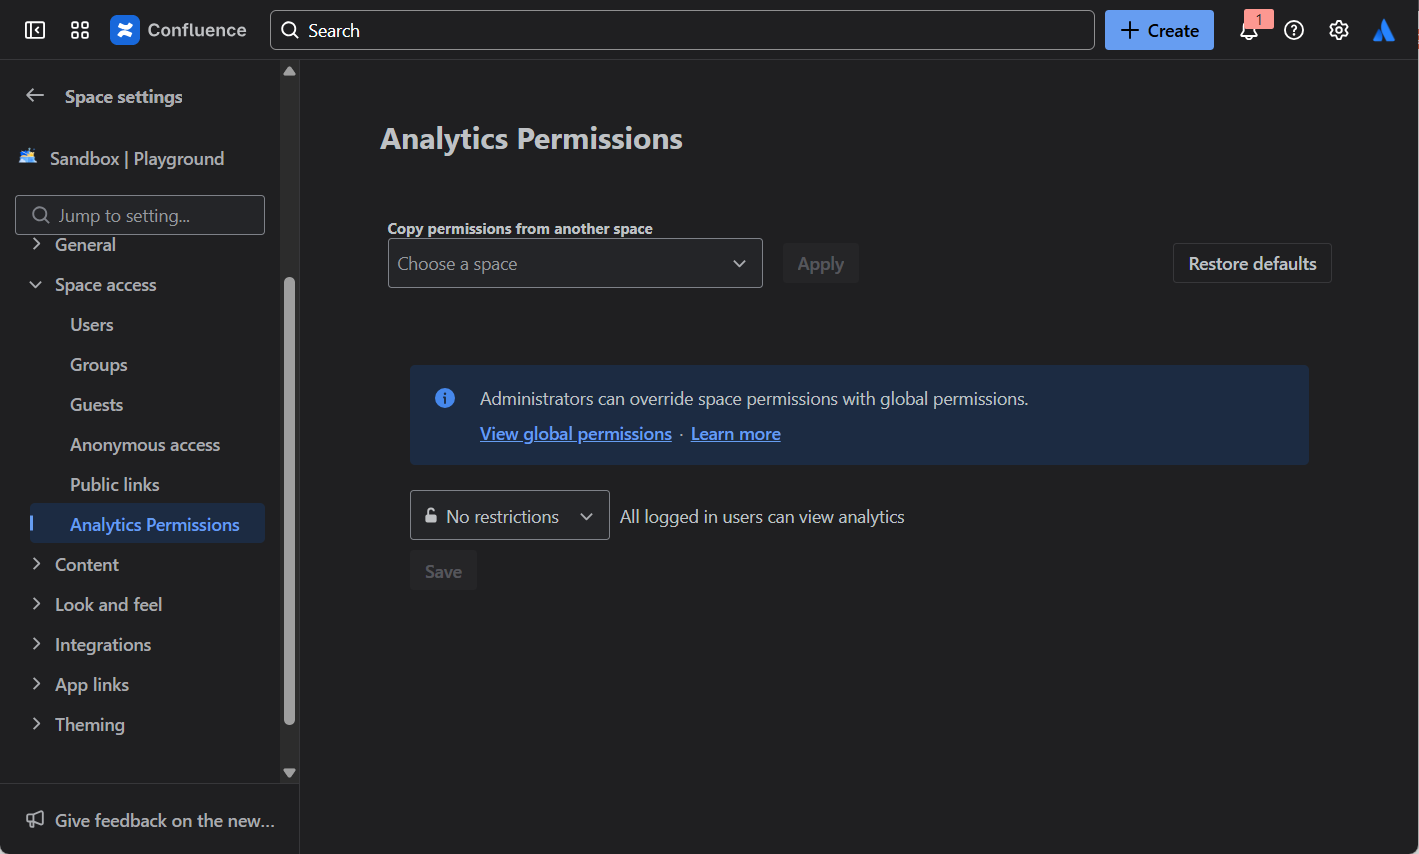
Task: Open the Choose a space dropdown
Action: point(575,263)
